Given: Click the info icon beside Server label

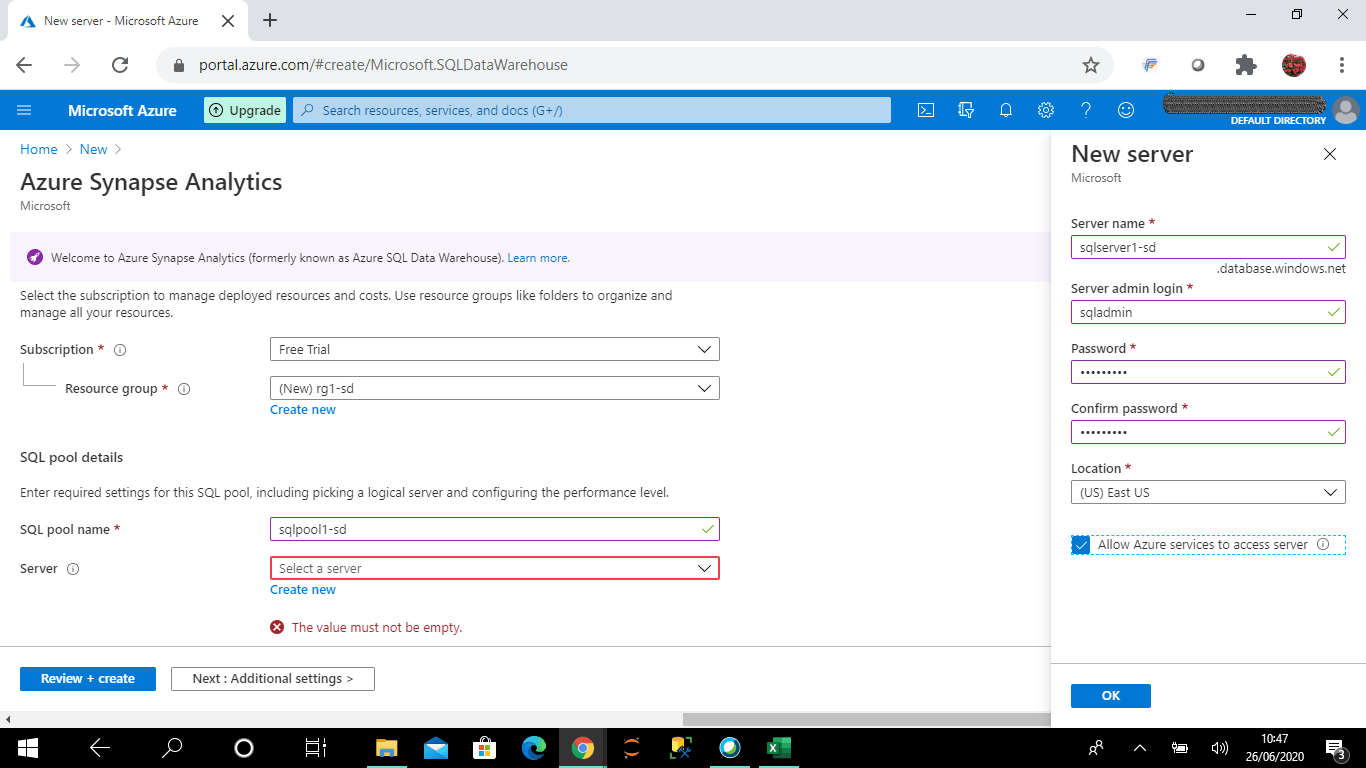Looking at the screenshot, I should tap(73, 569).
